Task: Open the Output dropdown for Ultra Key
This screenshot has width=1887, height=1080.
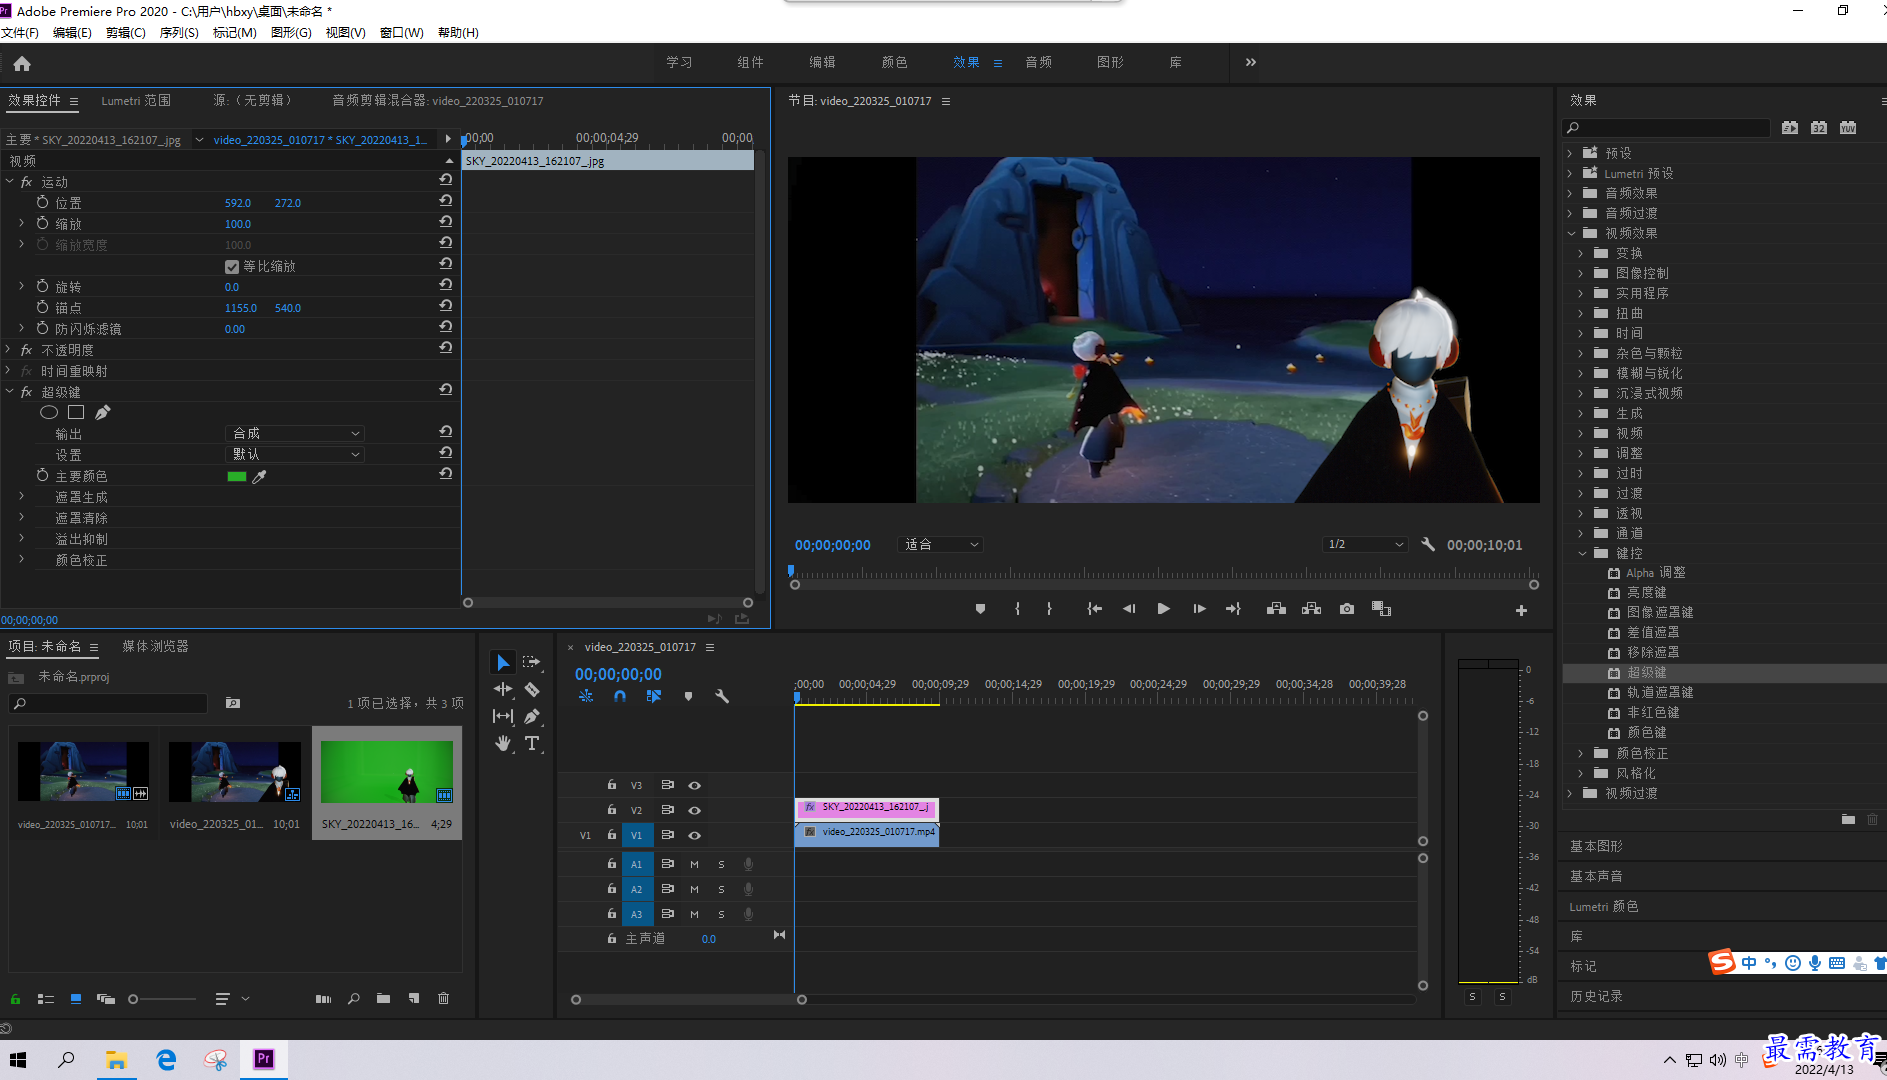Action: [295, 433]
